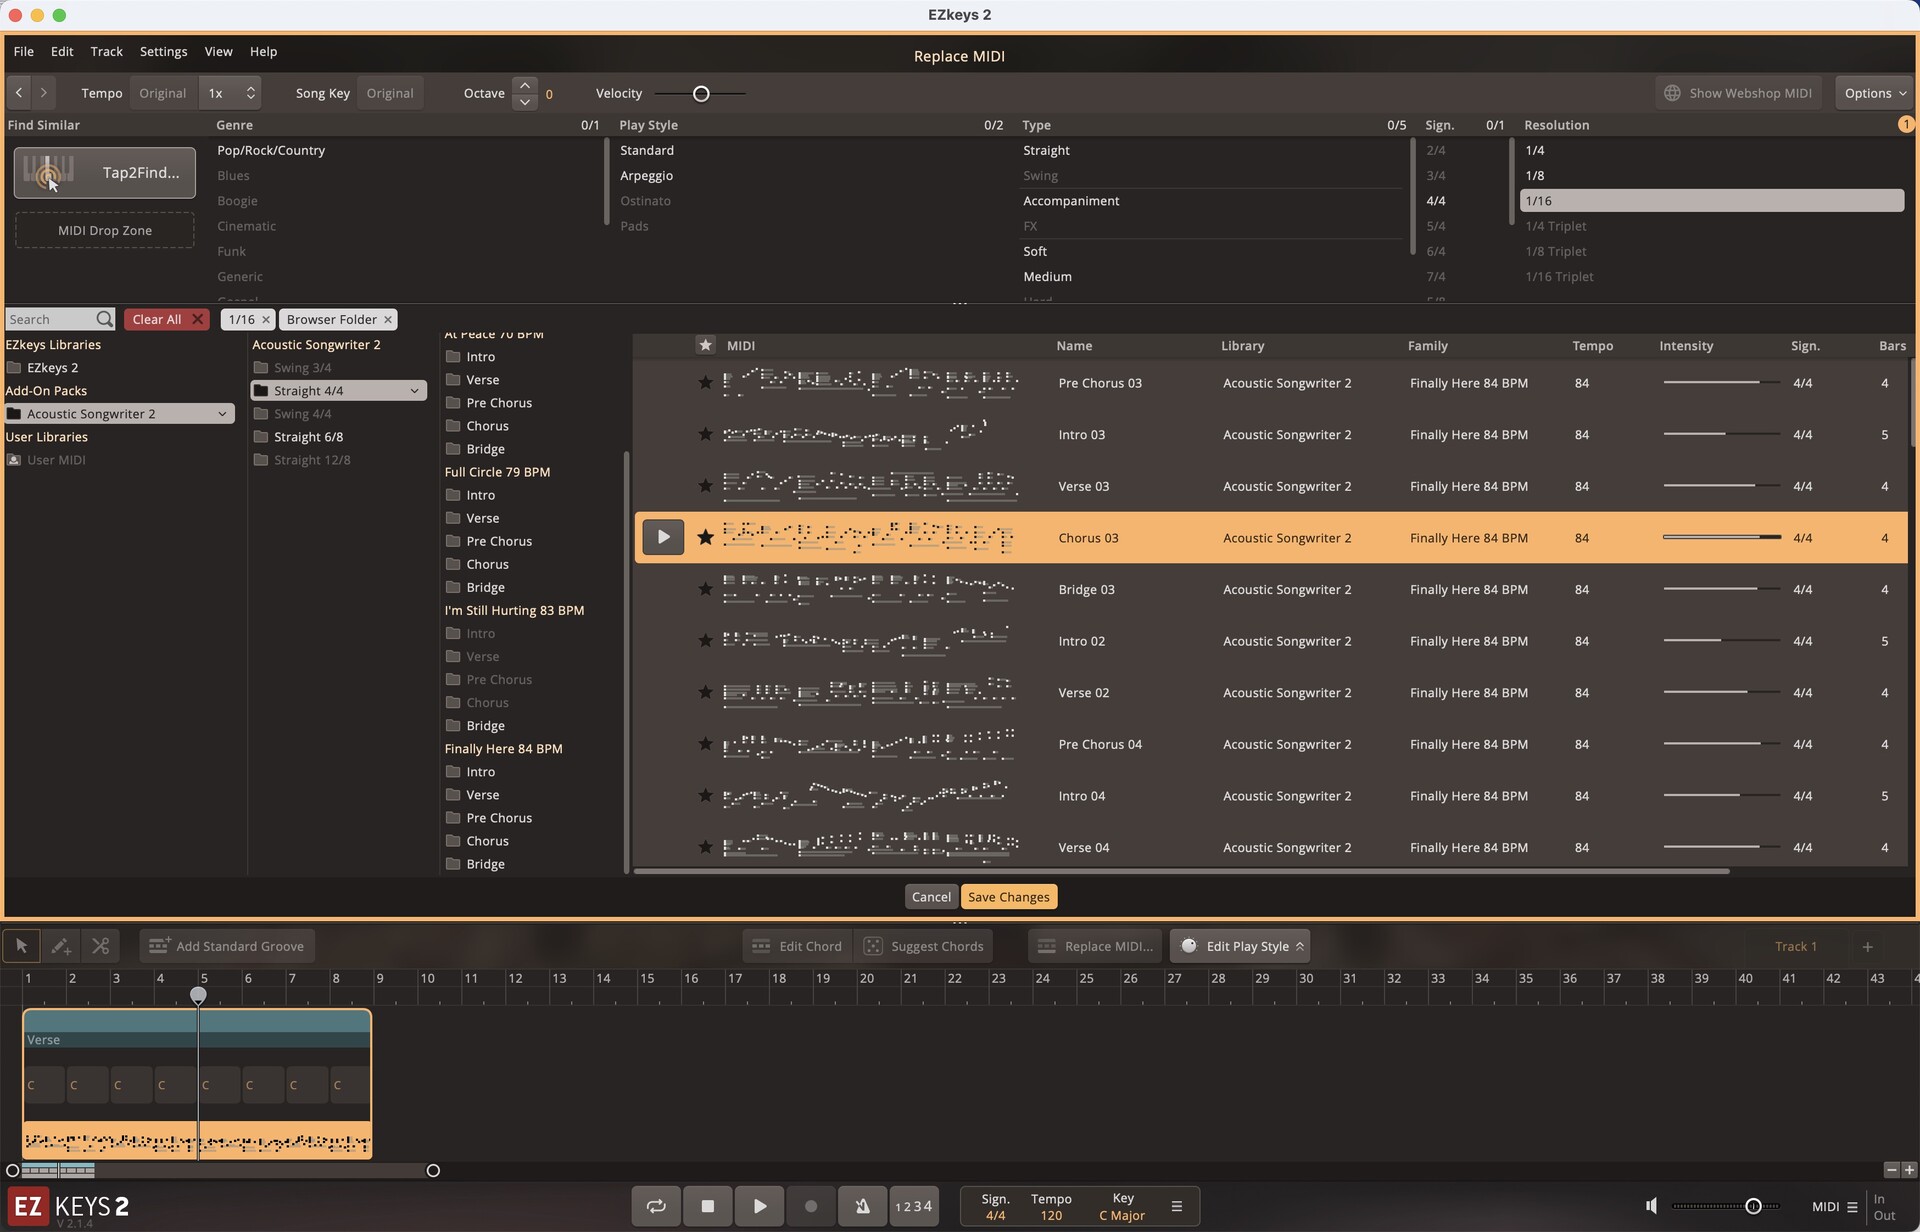The width and height of the screenshot is (1920, 1232).
Task: Favorite the Pre Chorus 03 star
Action: pyautogui.click(x=705, y=383)
